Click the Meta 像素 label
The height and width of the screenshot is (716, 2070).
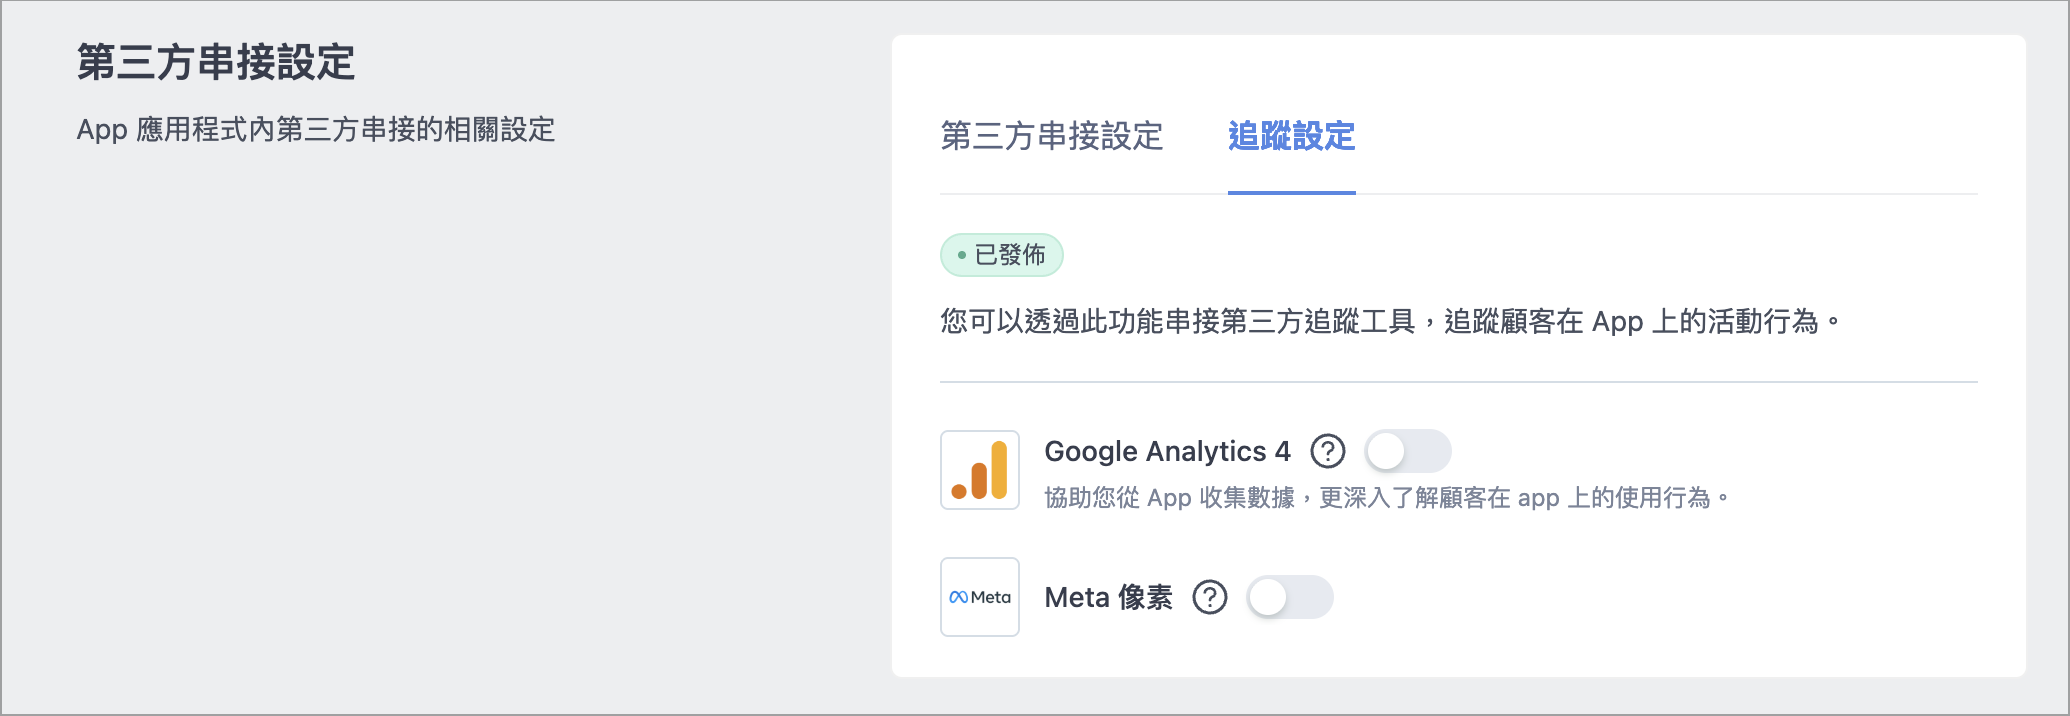[x=1108, y=598]
